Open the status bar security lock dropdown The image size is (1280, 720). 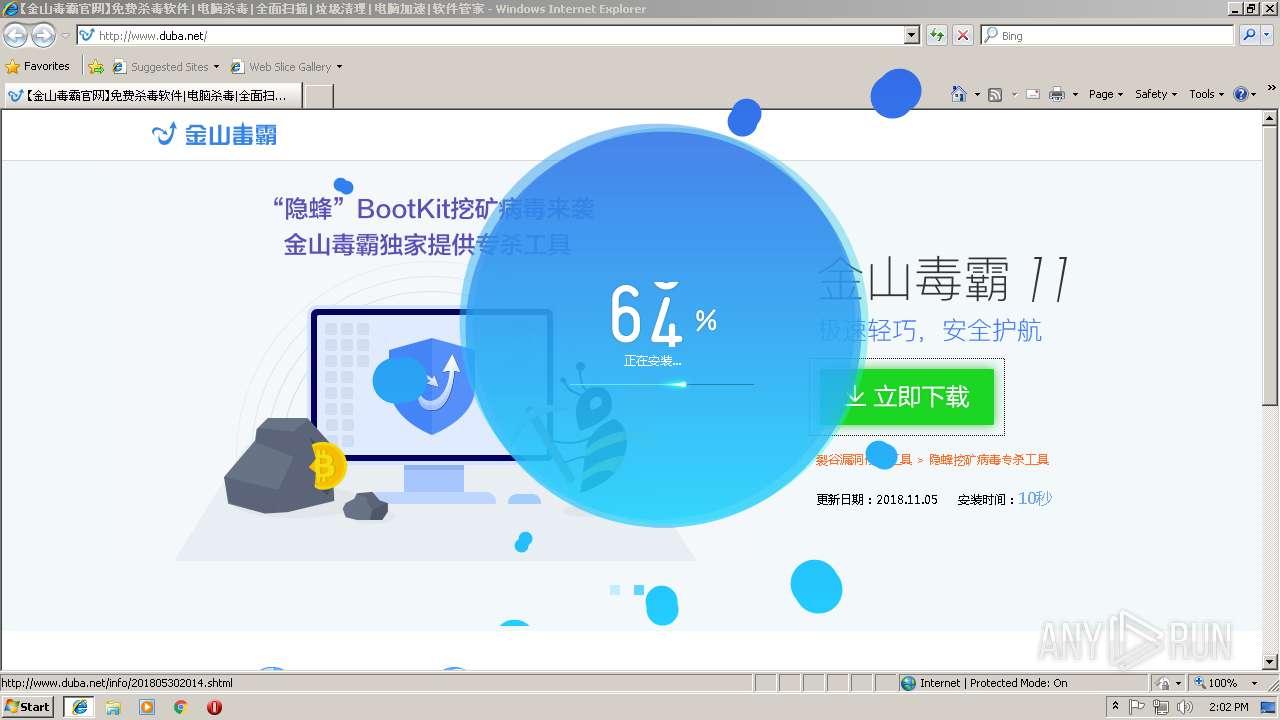(1169, 683)
